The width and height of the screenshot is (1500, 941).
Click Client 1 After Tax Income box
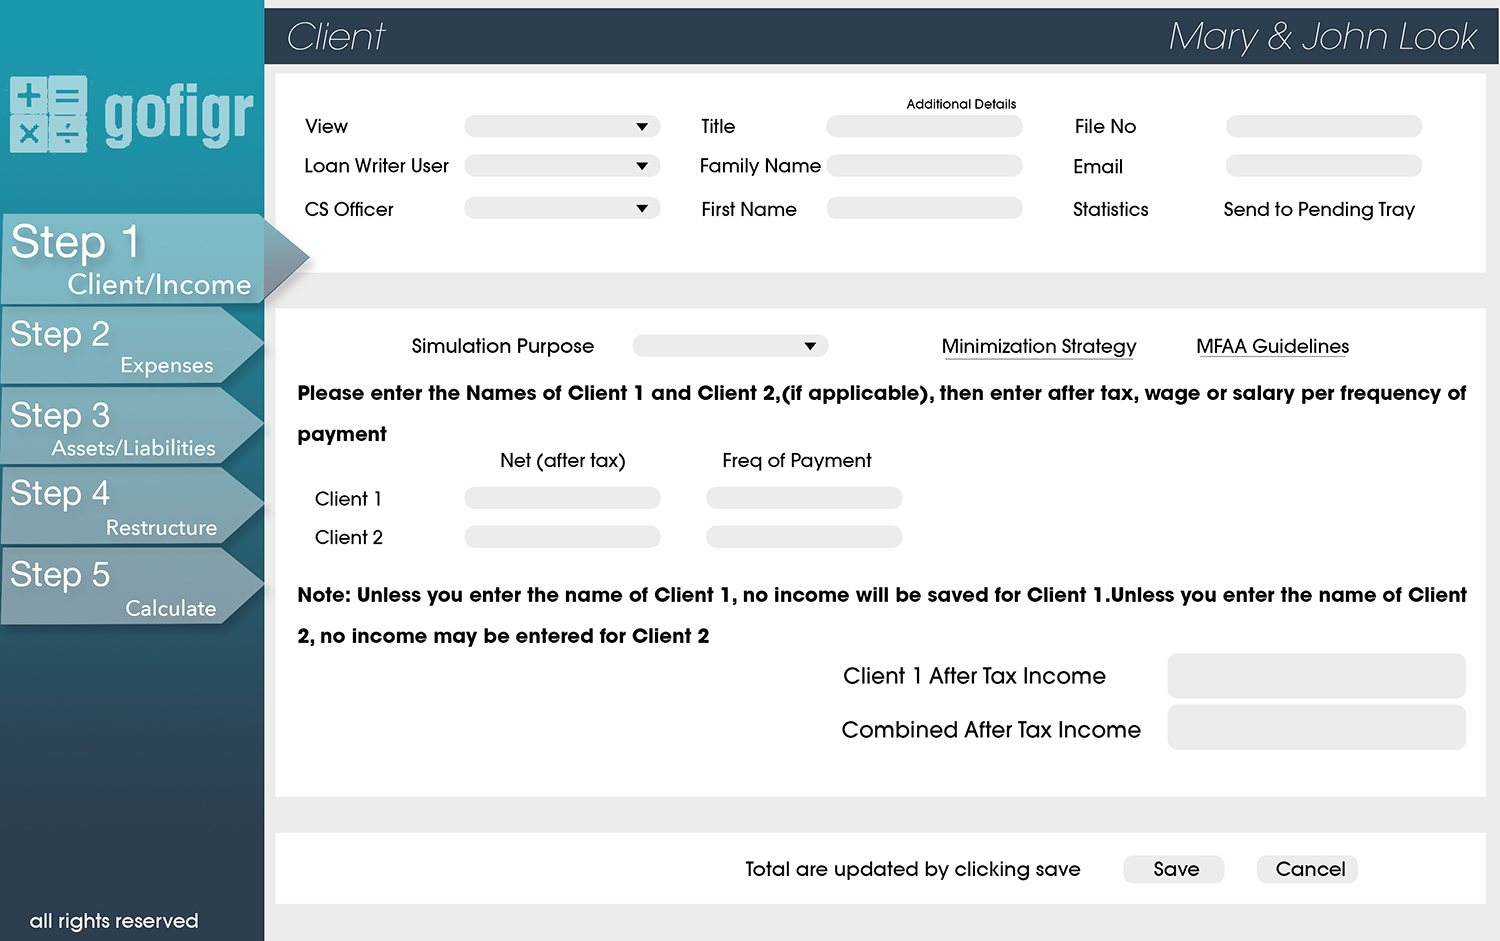(1316, 676)
